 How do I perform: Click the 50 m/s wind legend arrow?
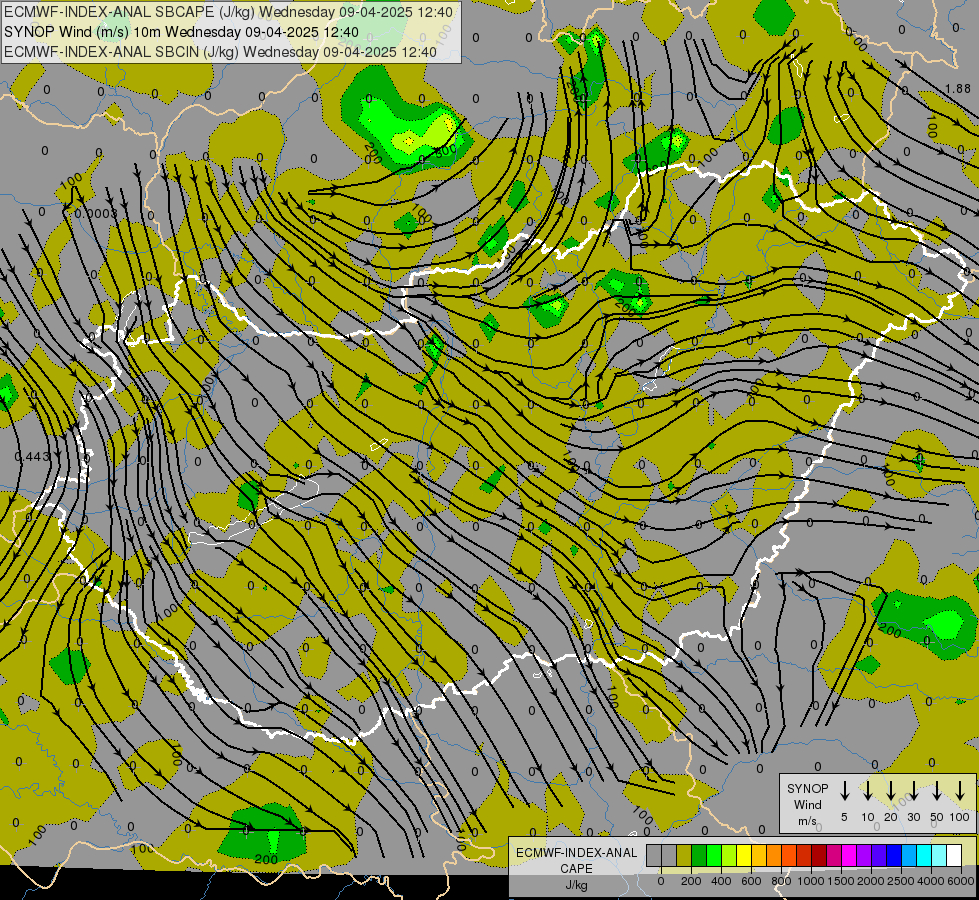[x=937, y=790]
